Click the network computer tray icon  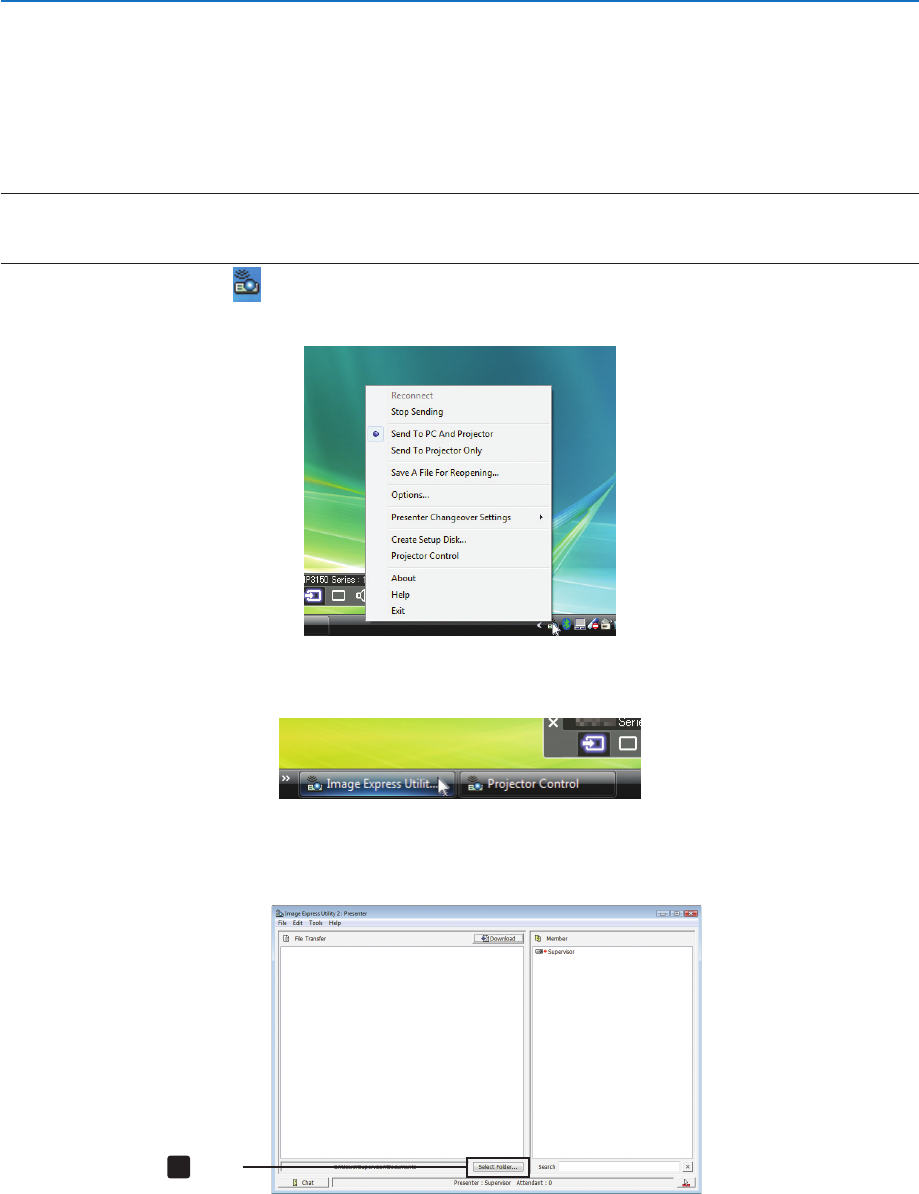(x=580, y=625)
